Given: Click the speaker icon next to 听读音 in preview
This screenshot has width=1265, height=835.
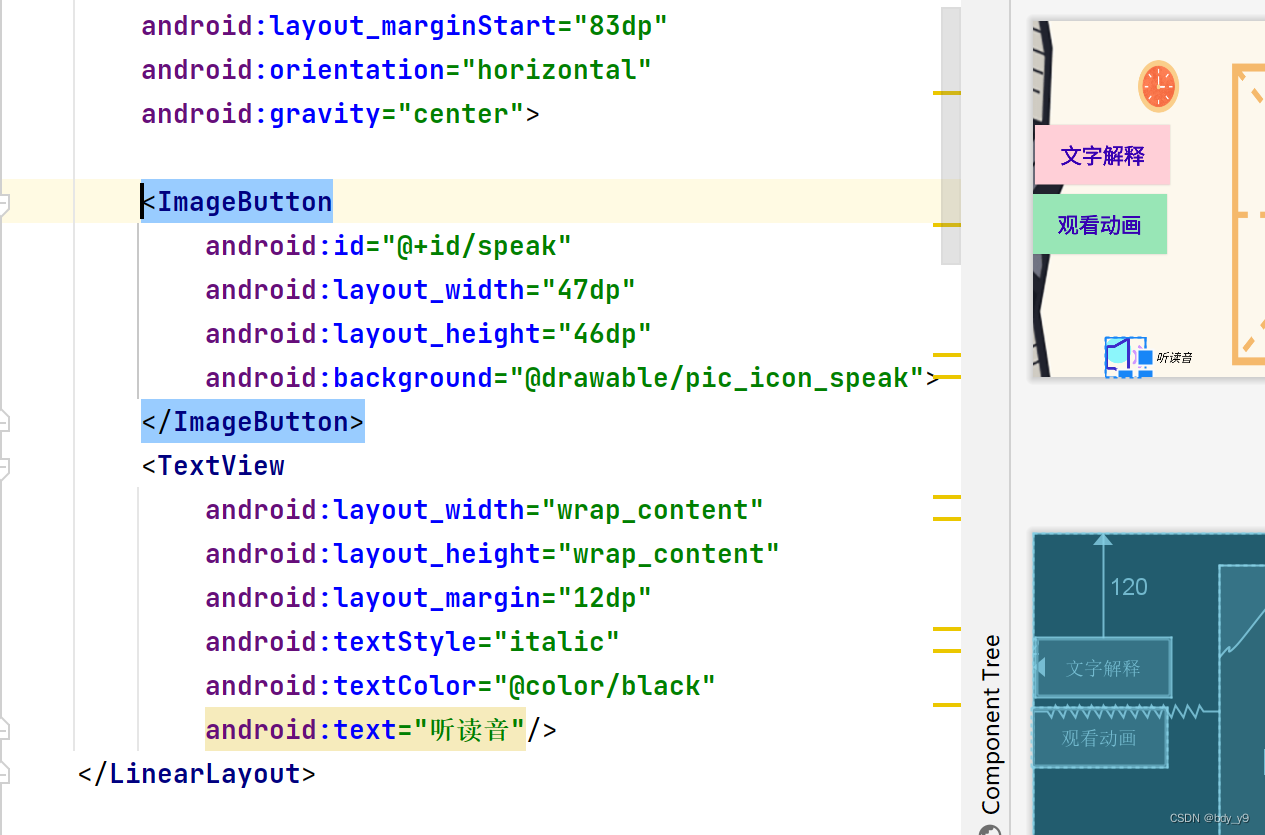Looking at the screenshot, I should (1127, 355).
